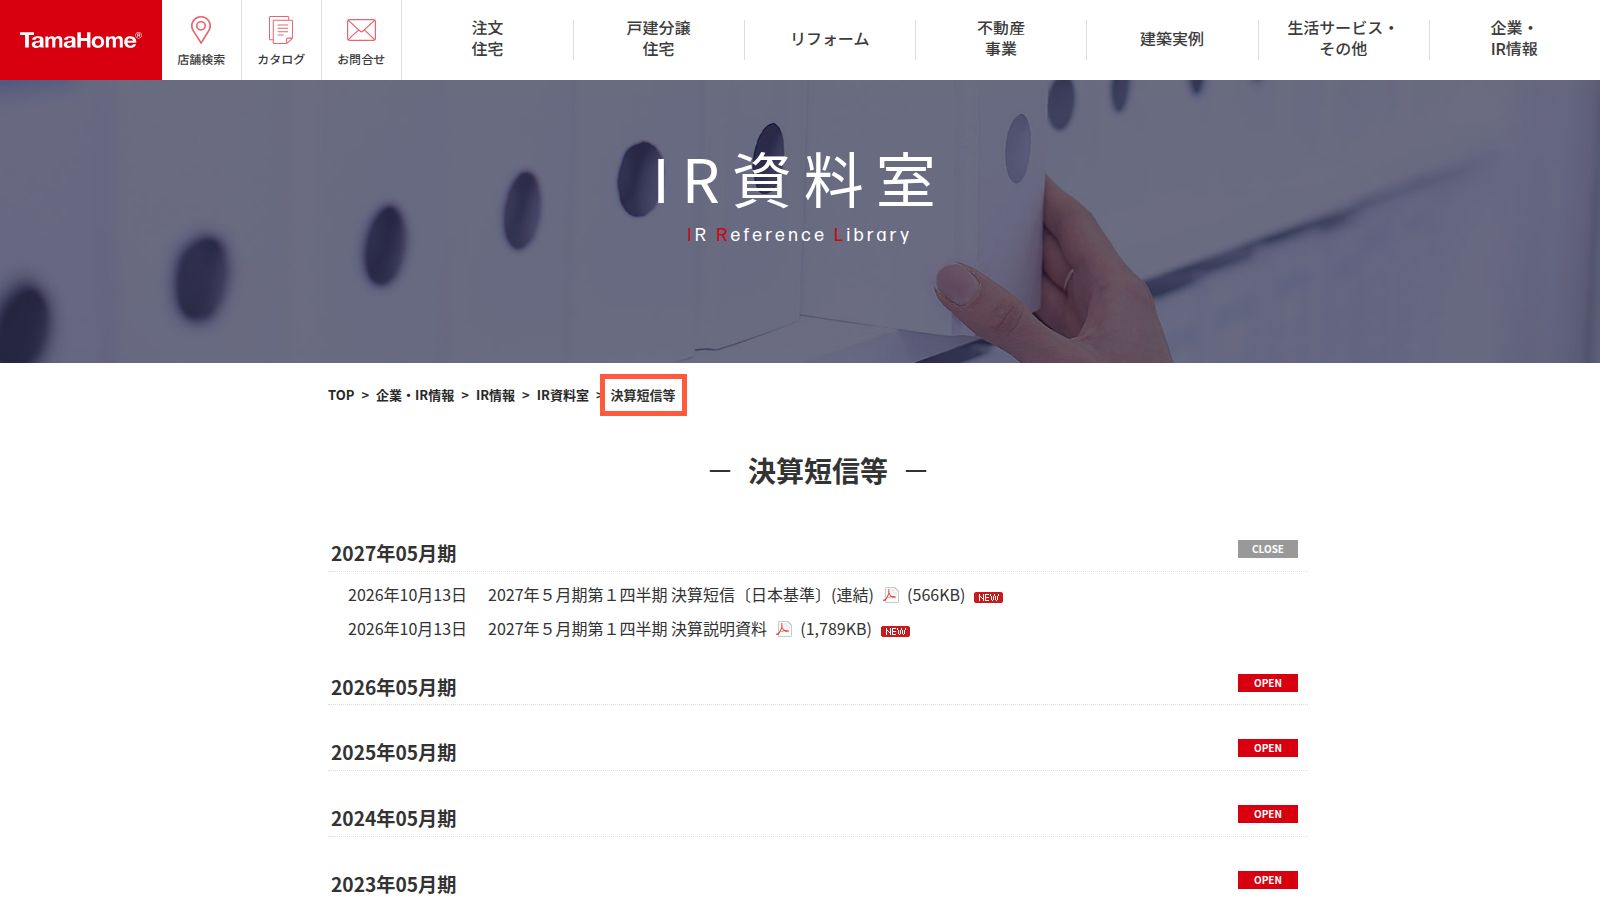The image size is (1600, 900).
Task: Click the (566KB) file size text
Action: (x=936, y=595)
